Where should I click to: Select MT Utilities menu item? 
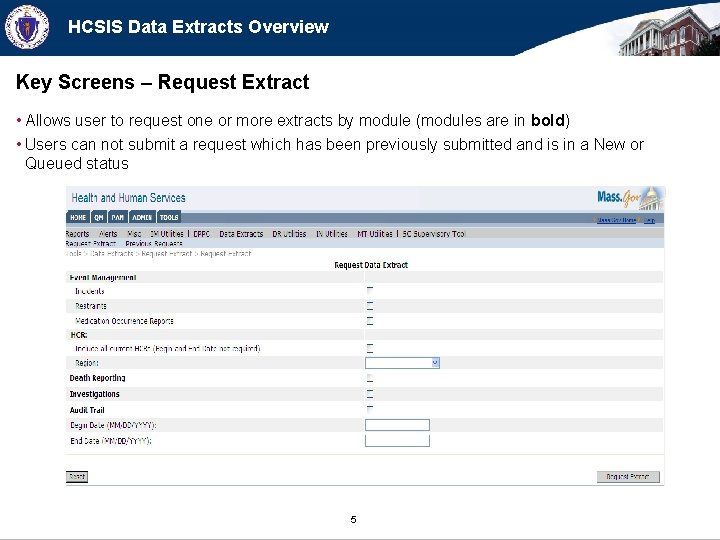[x=375, y=234]
